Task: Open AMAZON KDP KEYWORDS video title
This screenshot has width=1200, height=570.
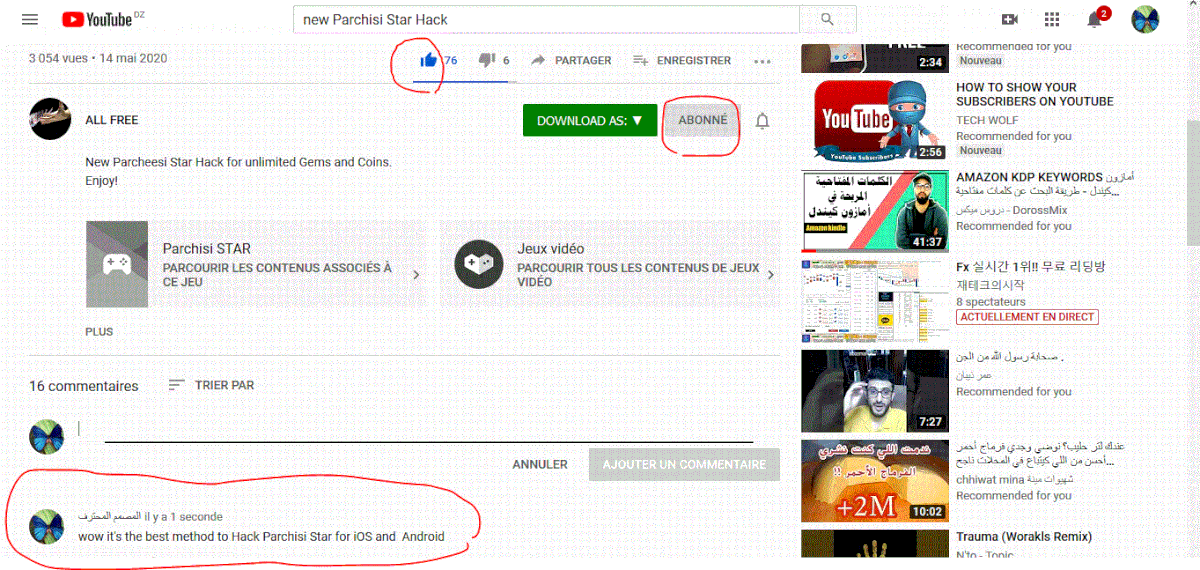Action: point(1045,184)
